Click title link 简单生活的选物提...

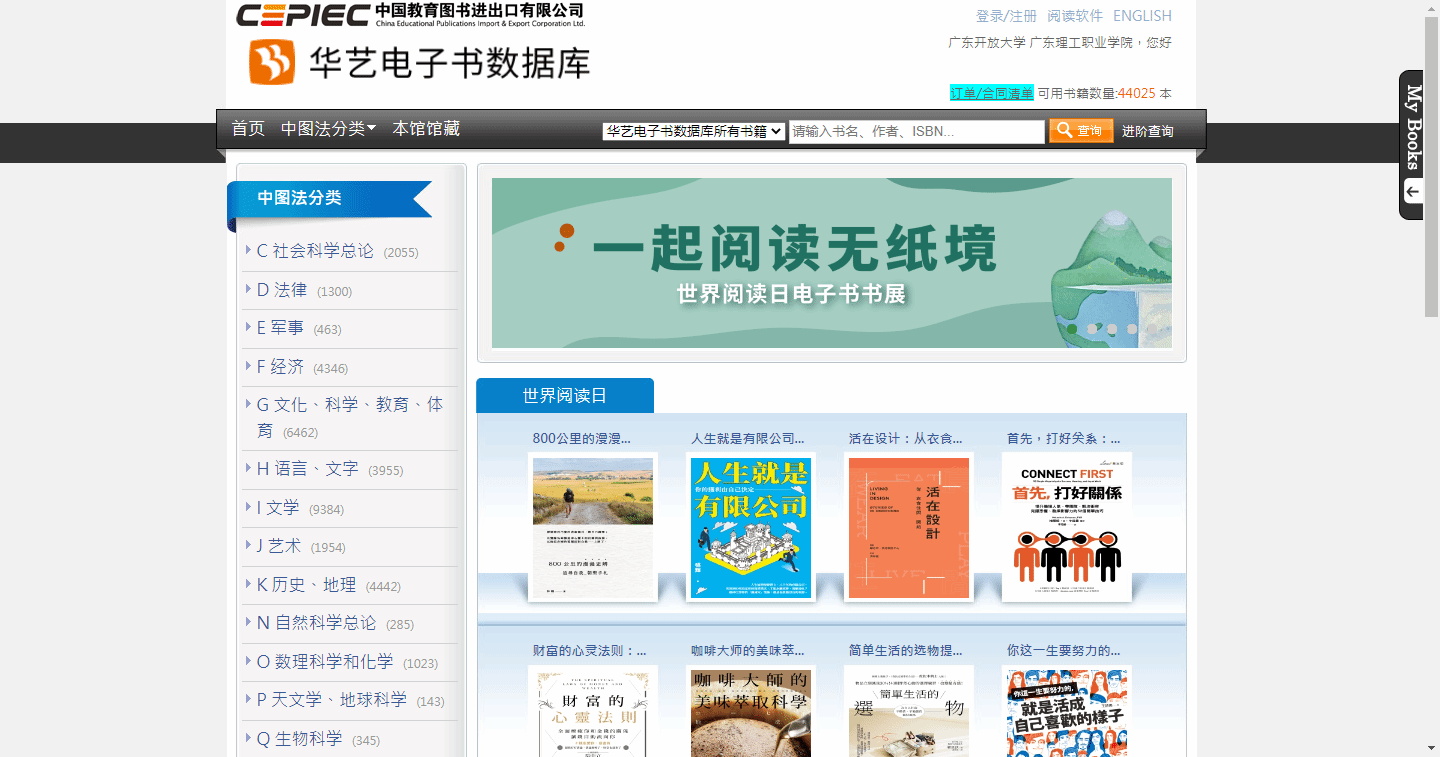pos(905,651)
